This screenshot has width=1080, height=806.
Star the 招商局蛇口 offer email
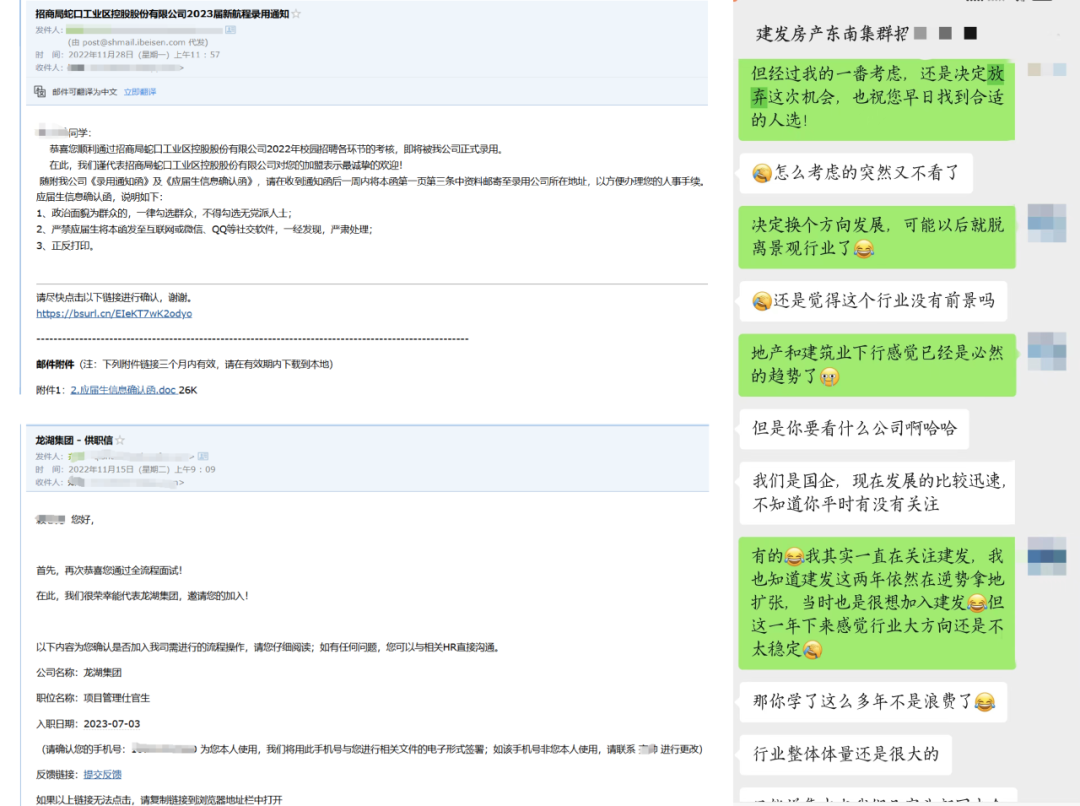[296, 14]
